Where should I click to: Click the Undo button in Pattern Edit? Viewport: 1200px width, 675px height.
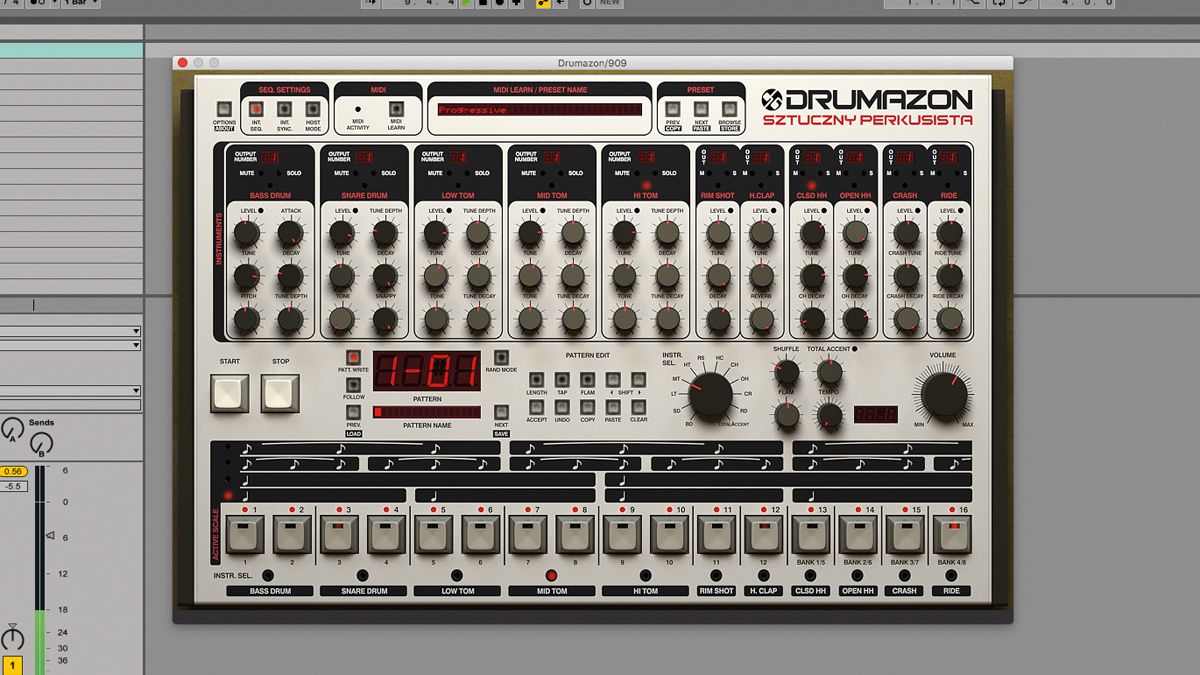[x=562, y=409]
